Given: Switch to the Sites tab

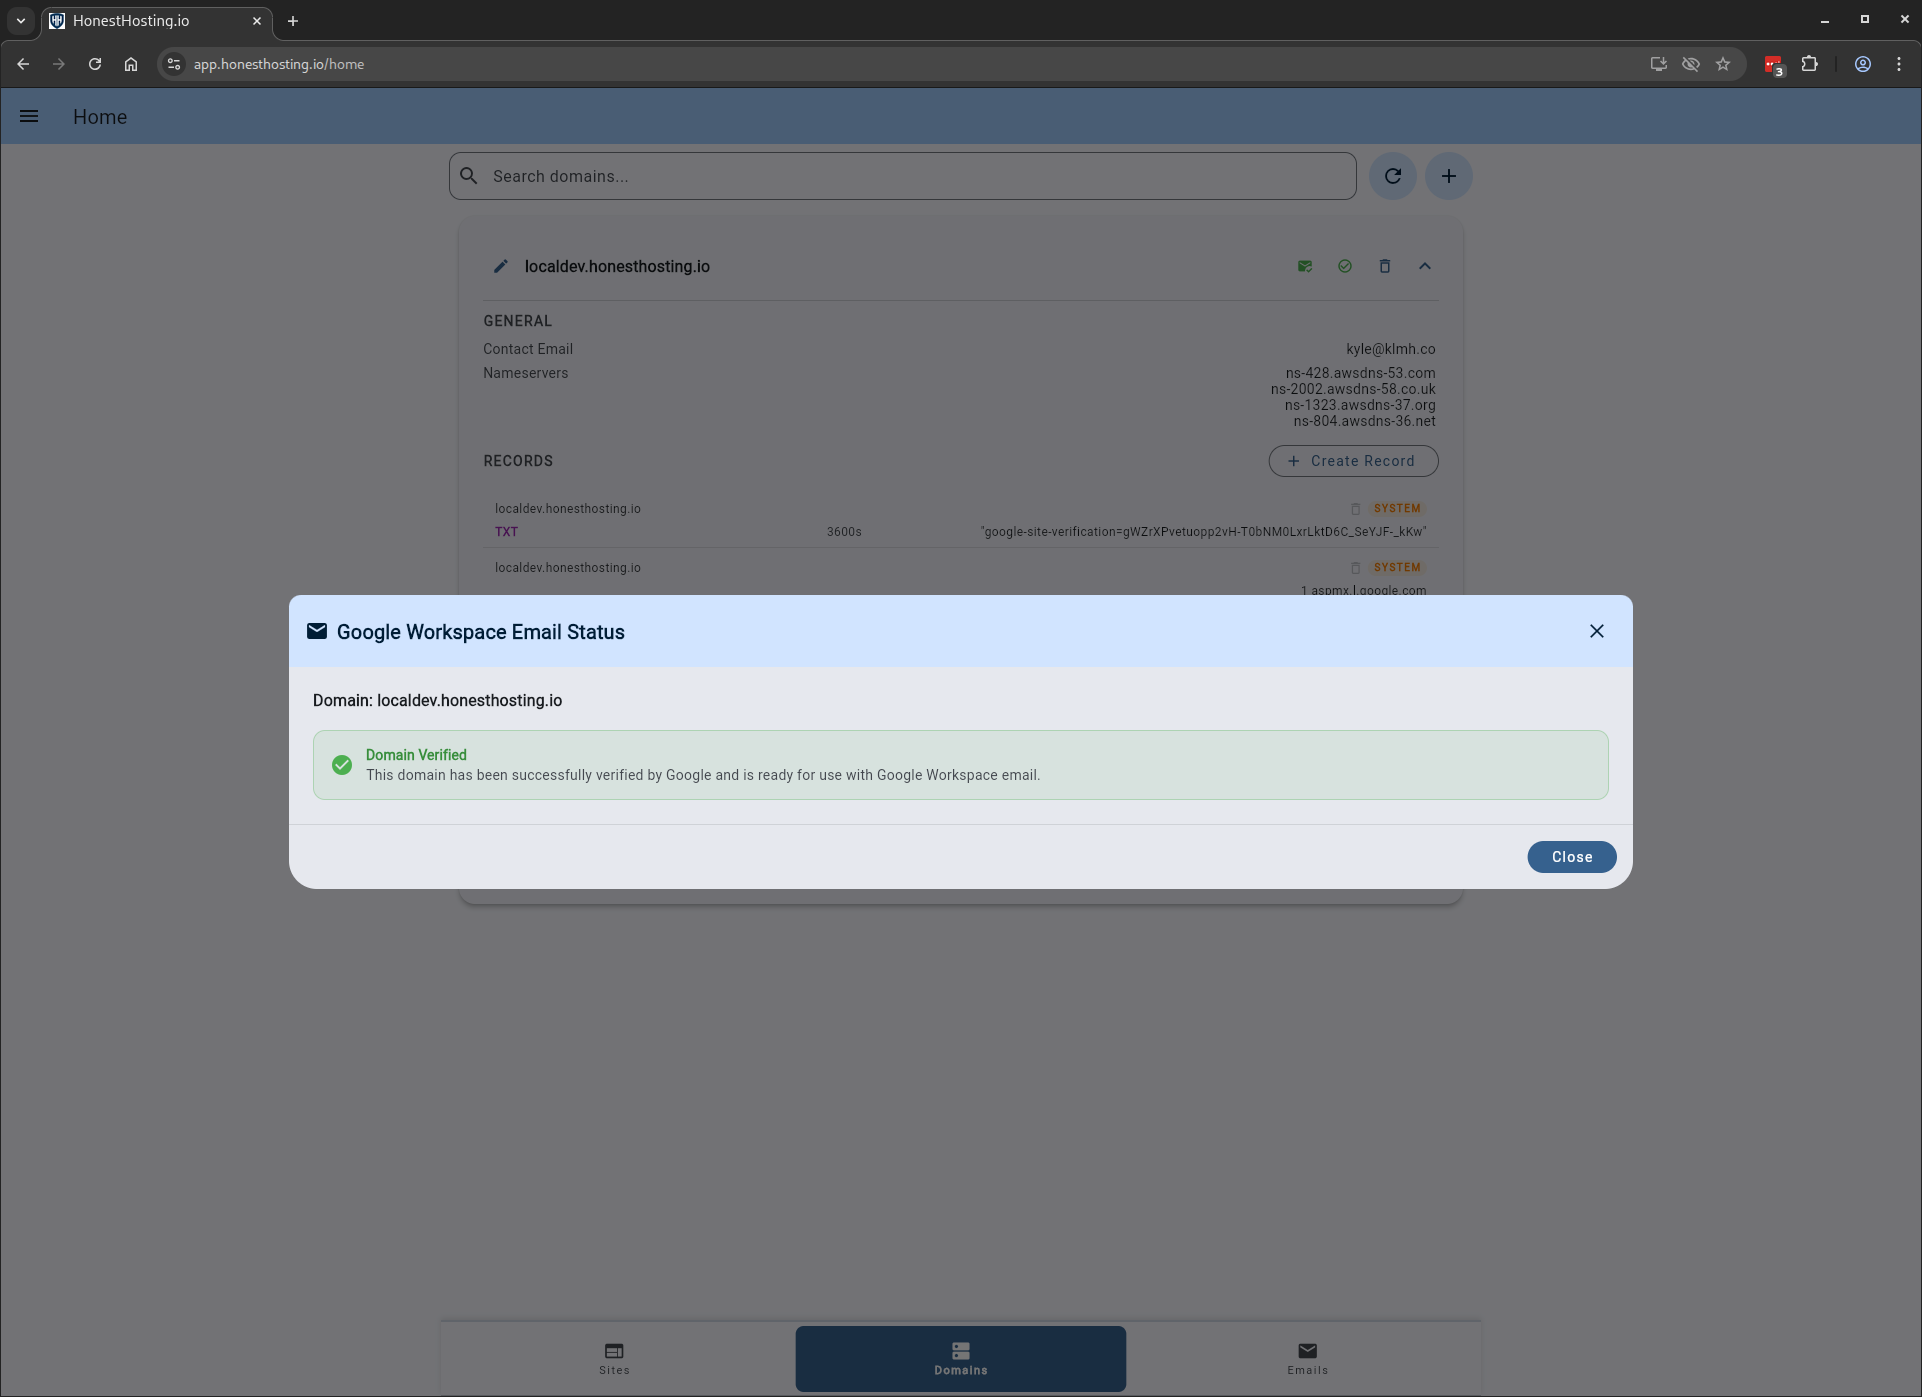Looking at the screenshot, I should click(x=614, y=1358).
